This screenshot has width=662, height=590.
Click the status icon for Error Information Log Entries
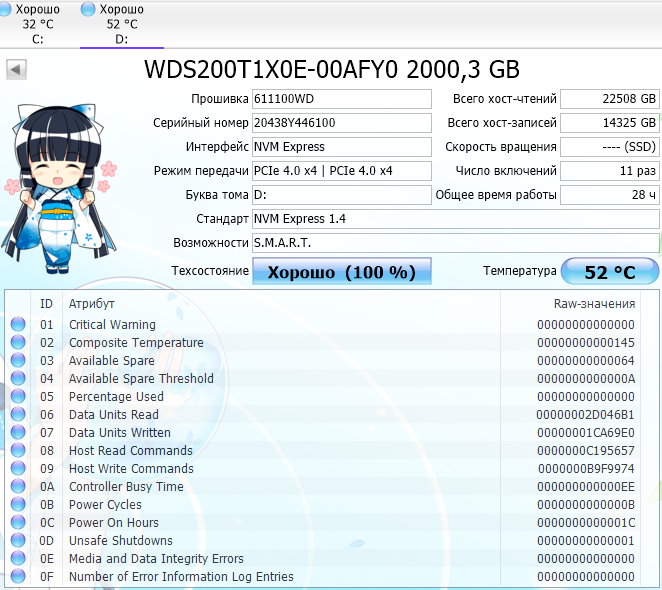(18, 576)
